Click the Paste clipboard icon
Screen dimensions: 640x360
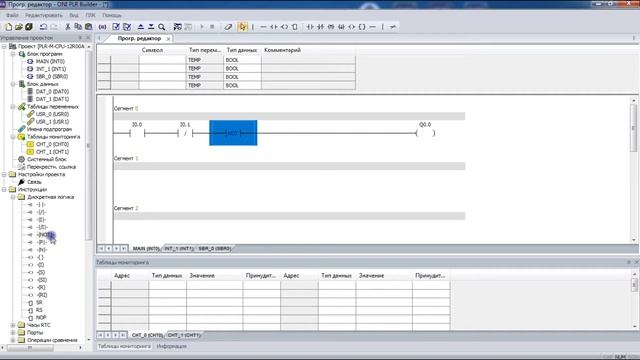(x=89, y=27)
